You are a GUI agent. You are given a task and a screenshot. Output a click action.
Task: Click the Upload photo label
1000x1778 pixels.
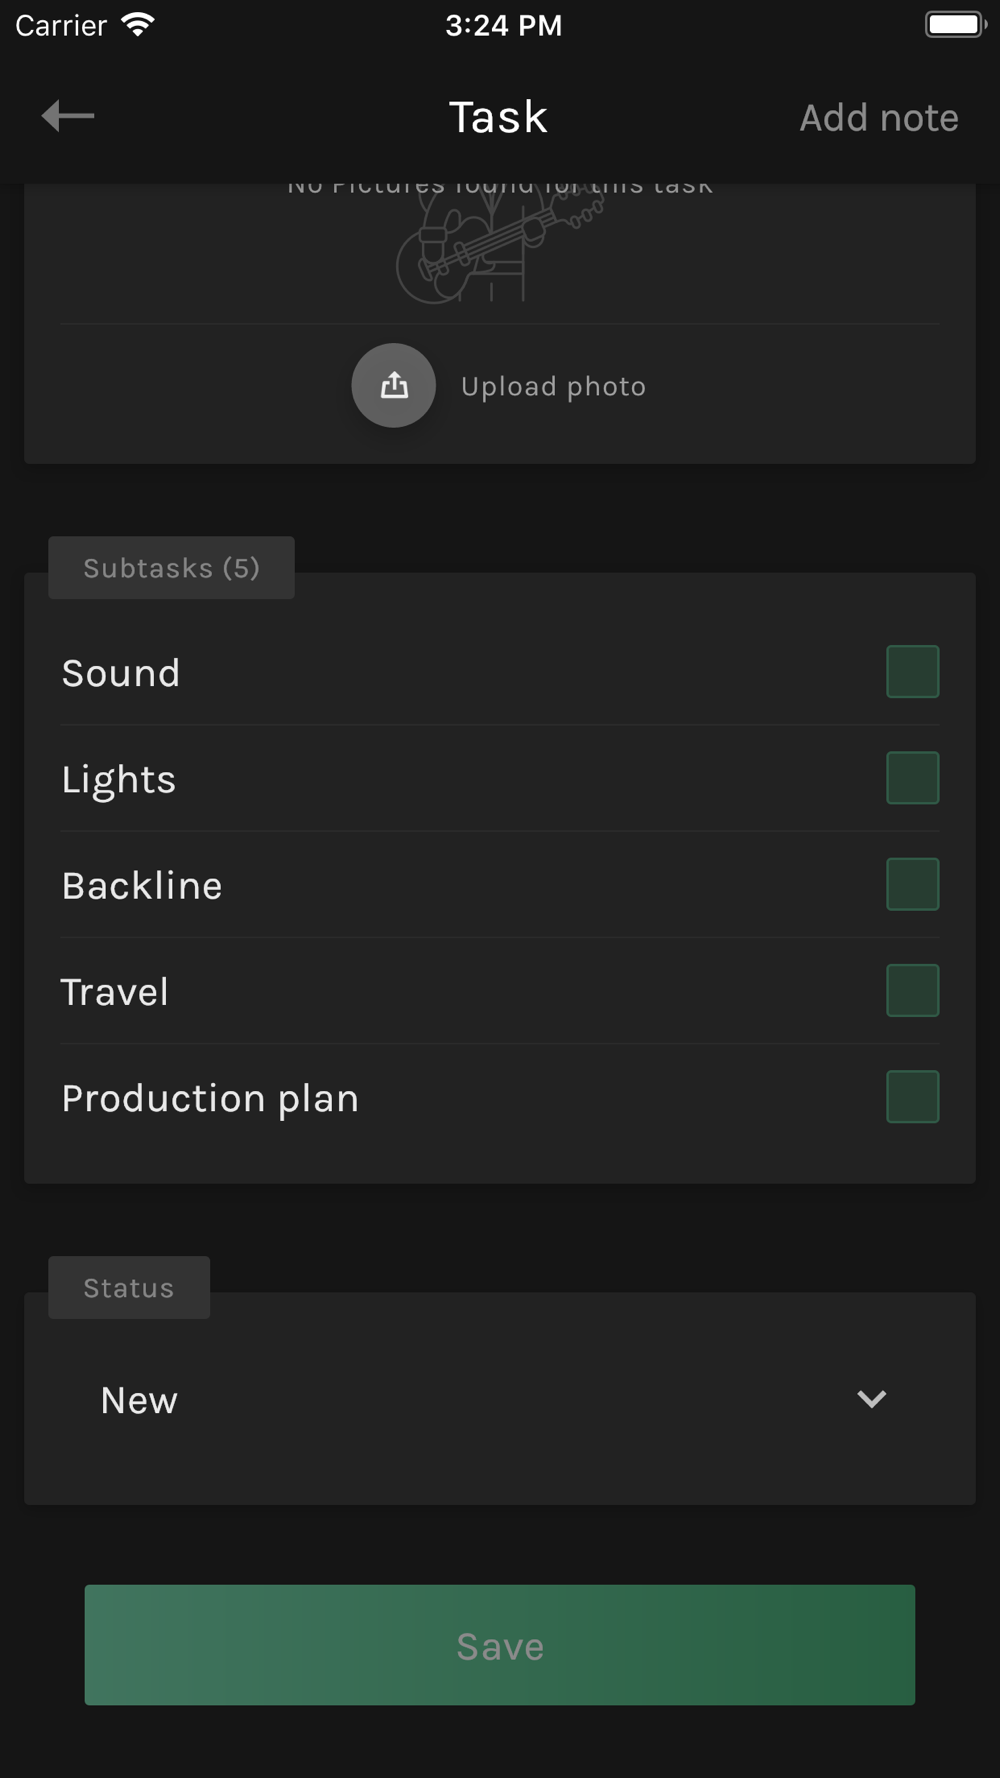click(x=553, y=387)
